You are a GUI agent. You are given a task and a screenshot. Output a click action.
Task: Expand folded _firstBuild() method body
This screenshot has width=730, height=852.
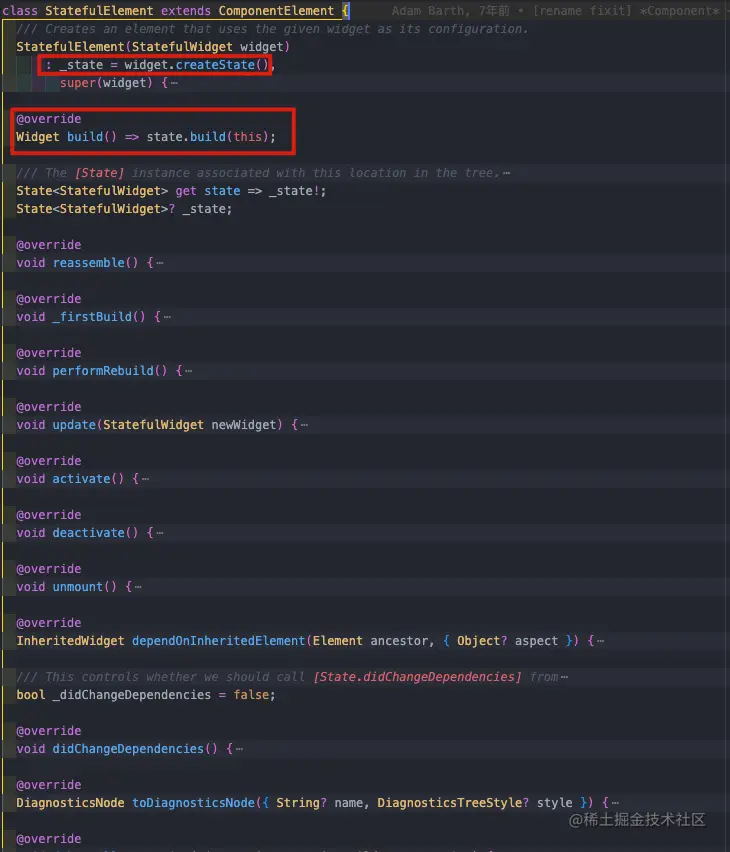pos(167,317)
